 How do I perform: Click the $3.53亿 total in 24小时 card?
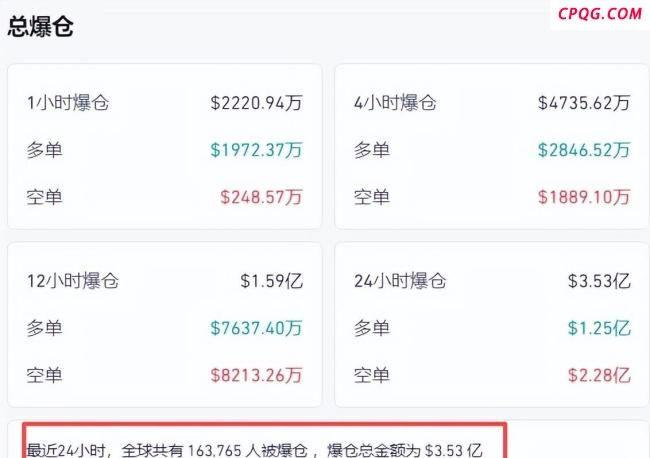click(599, 281)
